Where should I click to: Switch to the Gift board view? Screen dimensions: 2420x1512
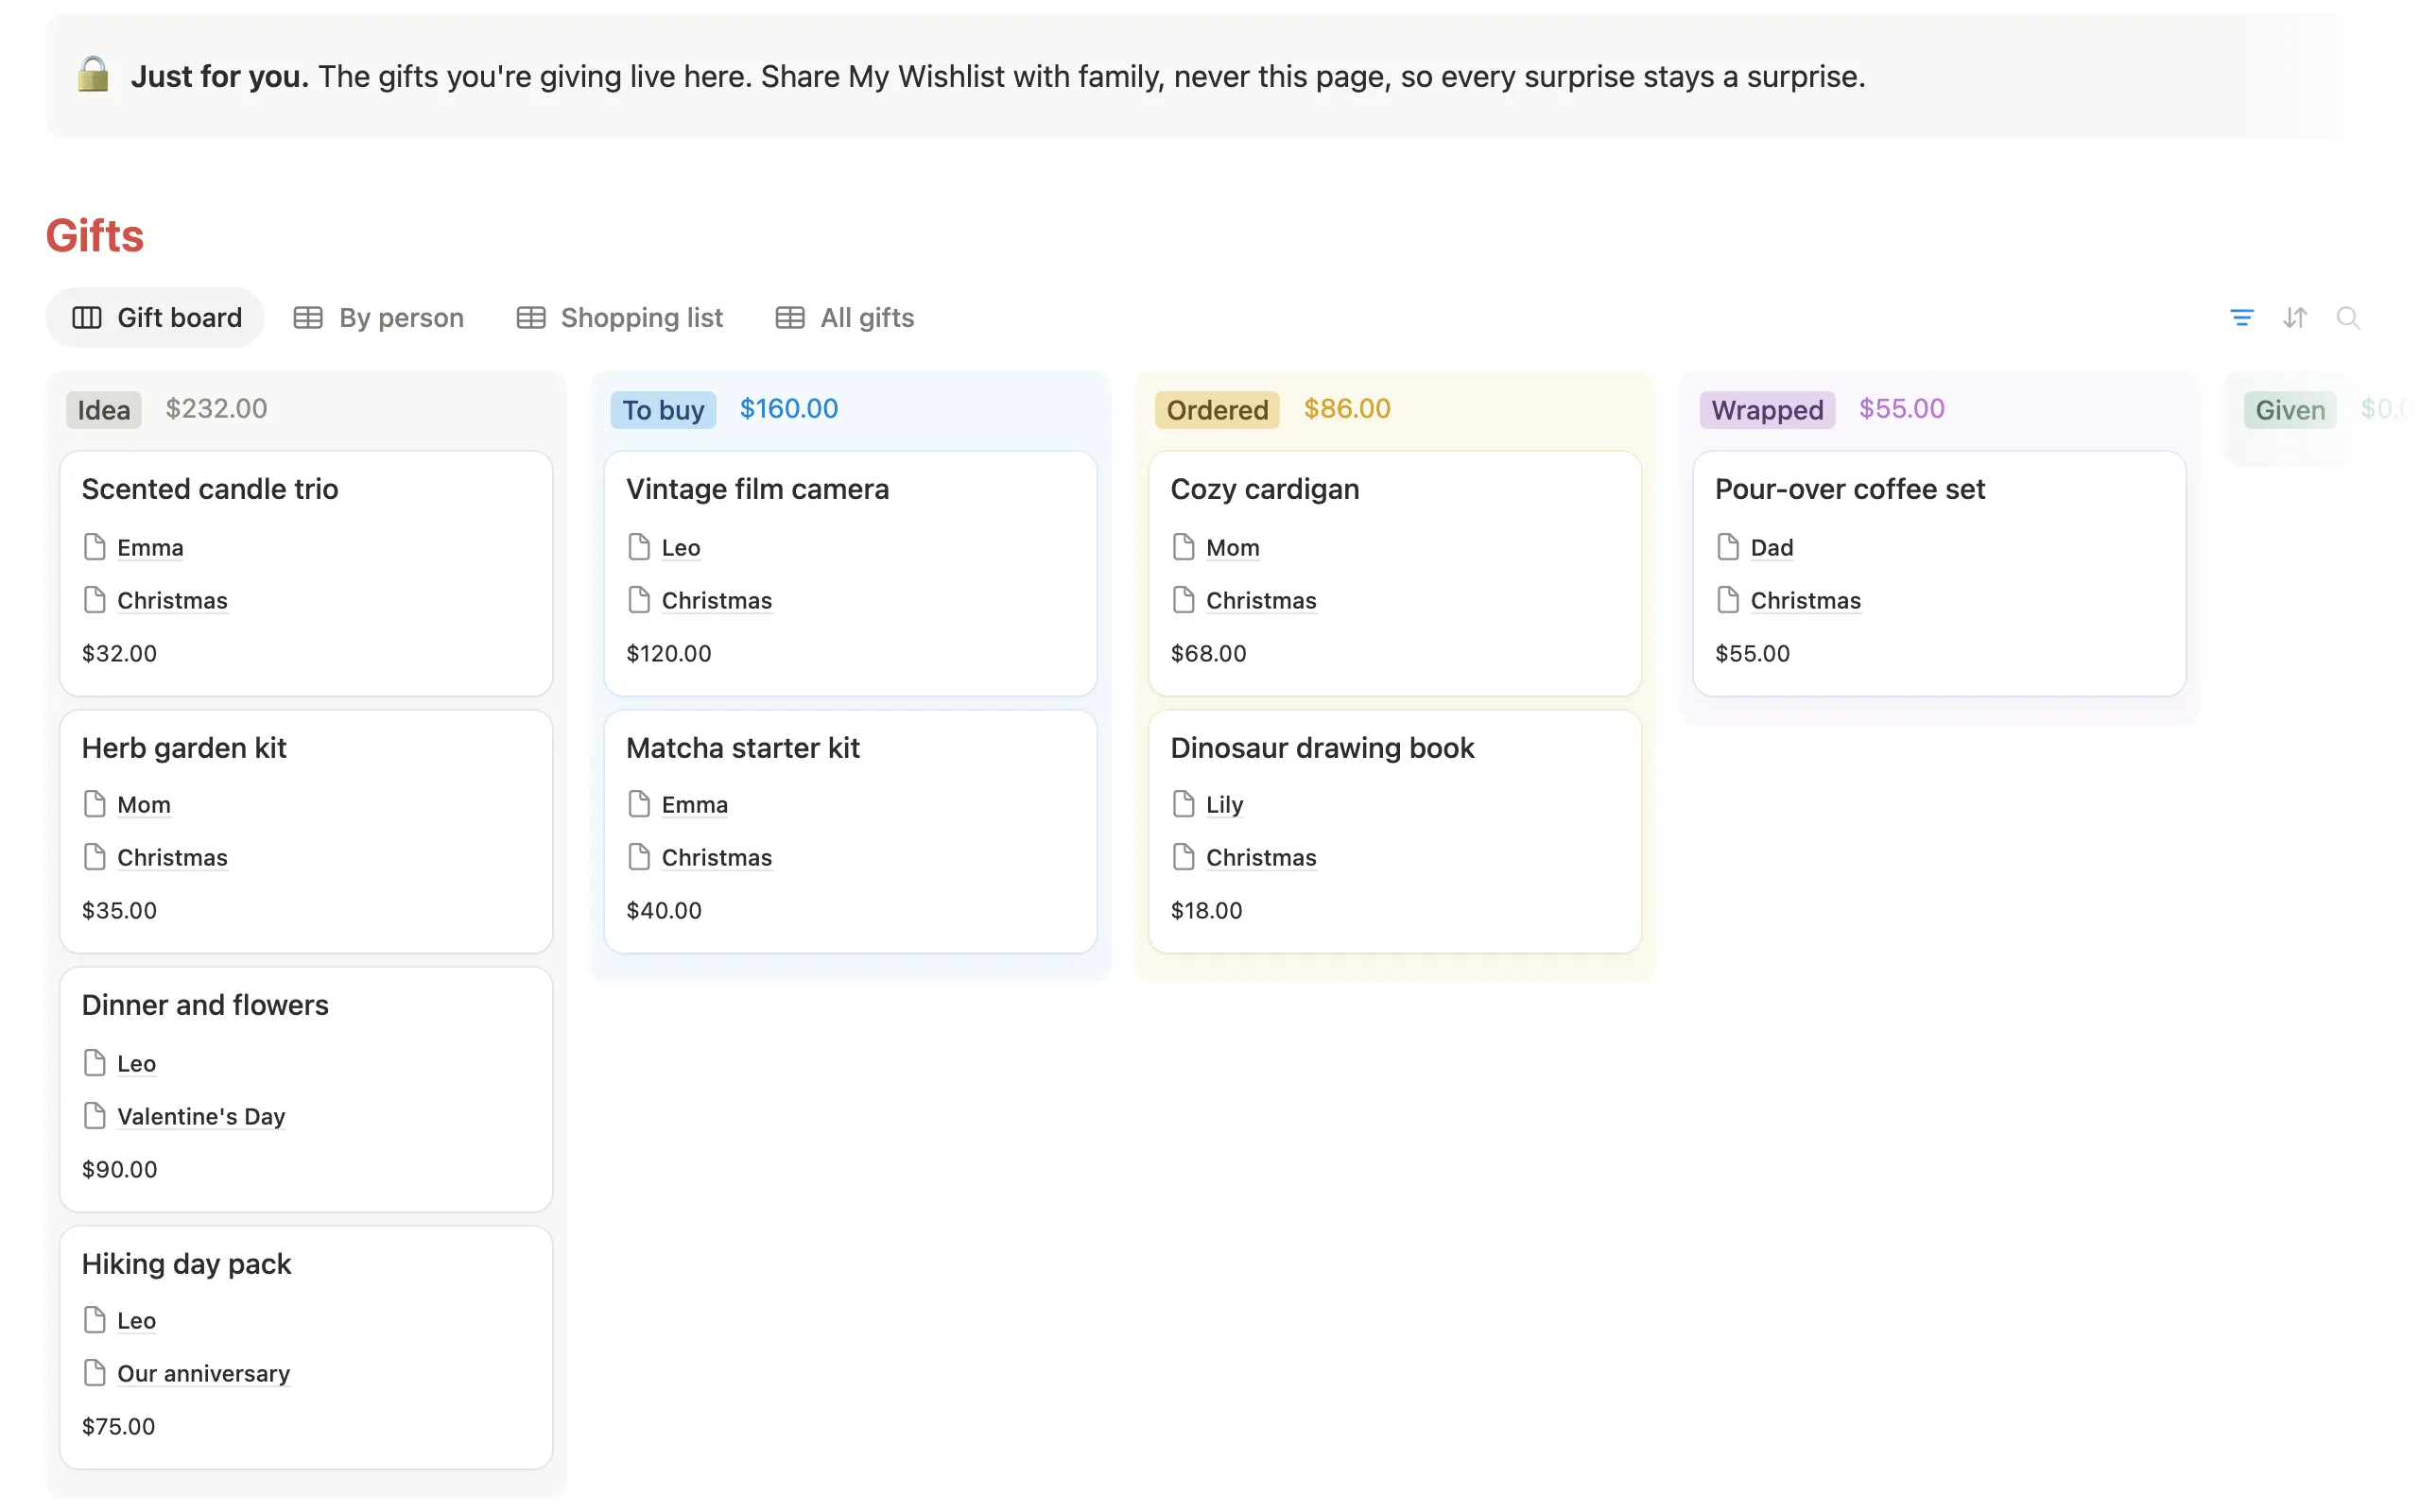[x=155, y=318]
